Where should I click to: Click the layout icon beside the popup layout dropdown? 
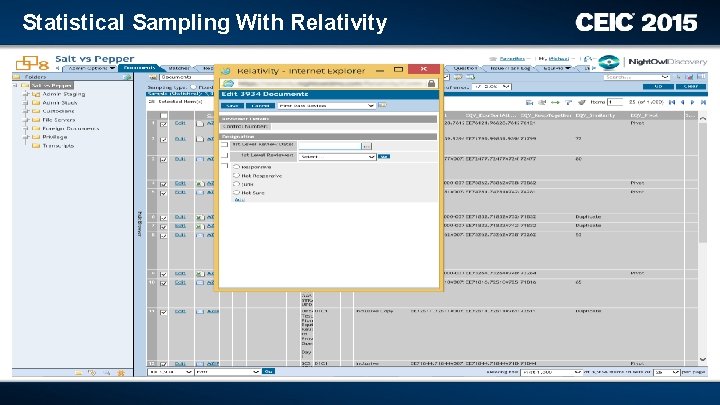(382, 105)
